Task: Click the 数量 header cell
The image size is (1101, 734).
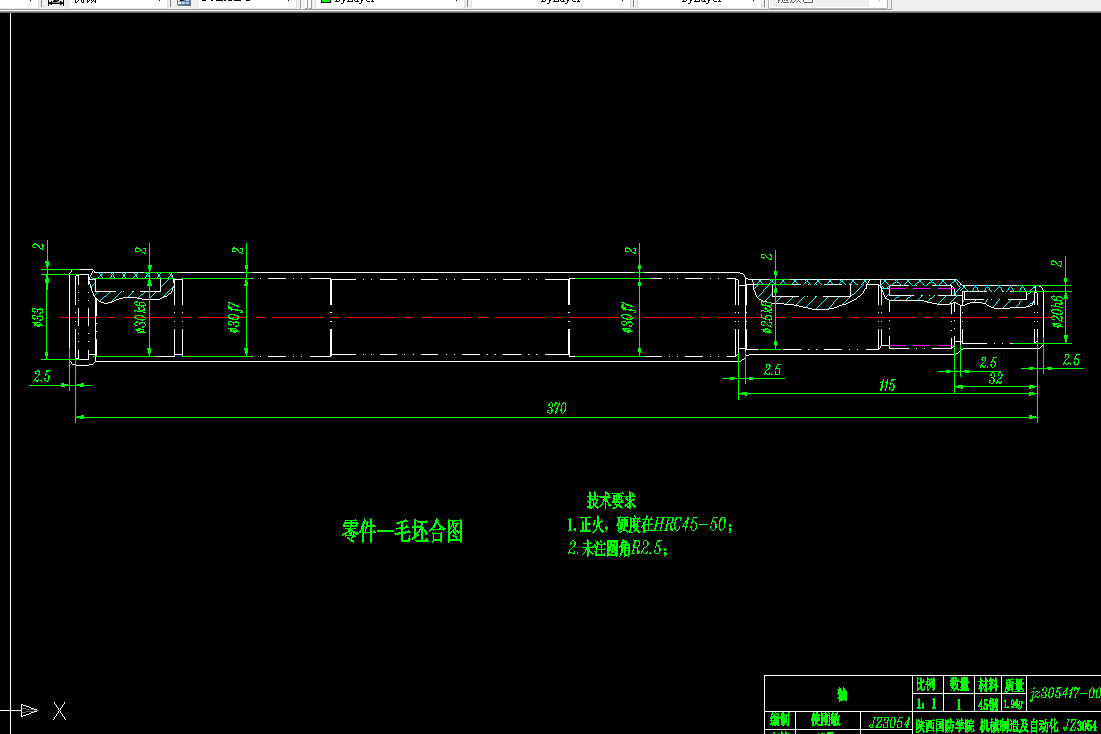Action: [x=959, y=684]
